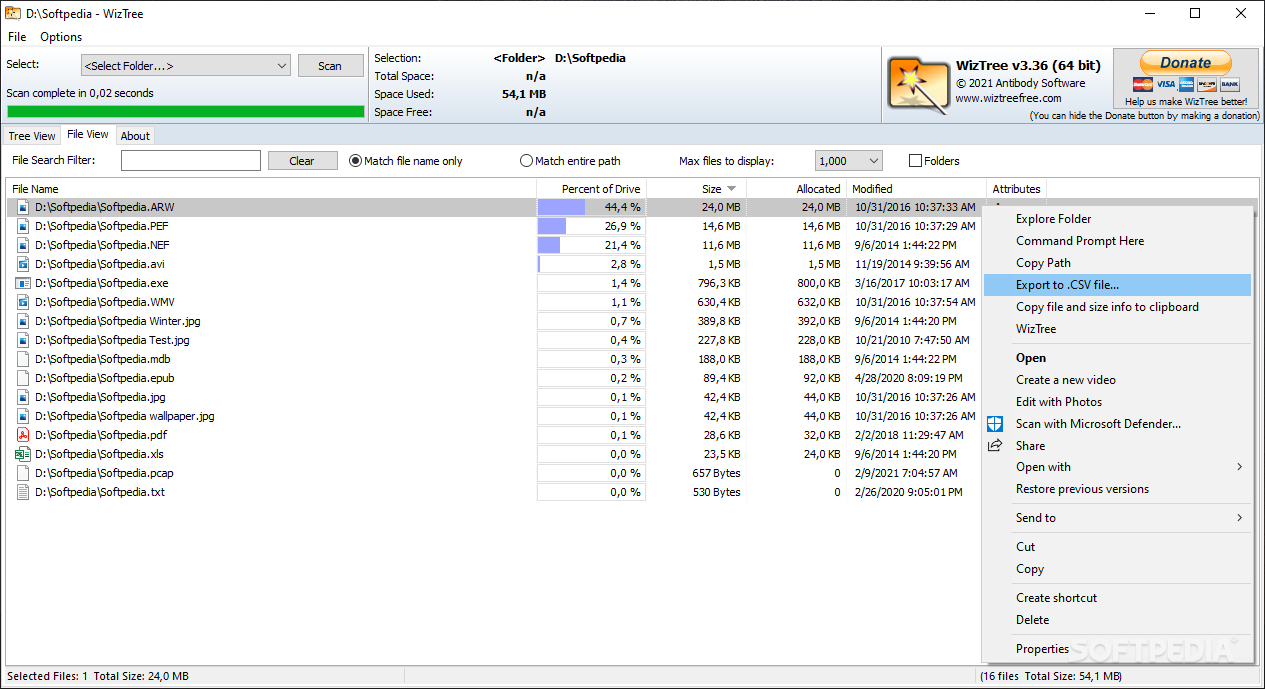Image resolution: width=1265 pixels, height=689 pixels.
Task: Click the Softpedia.ARW file icon
Action: [x=23, y=208]
